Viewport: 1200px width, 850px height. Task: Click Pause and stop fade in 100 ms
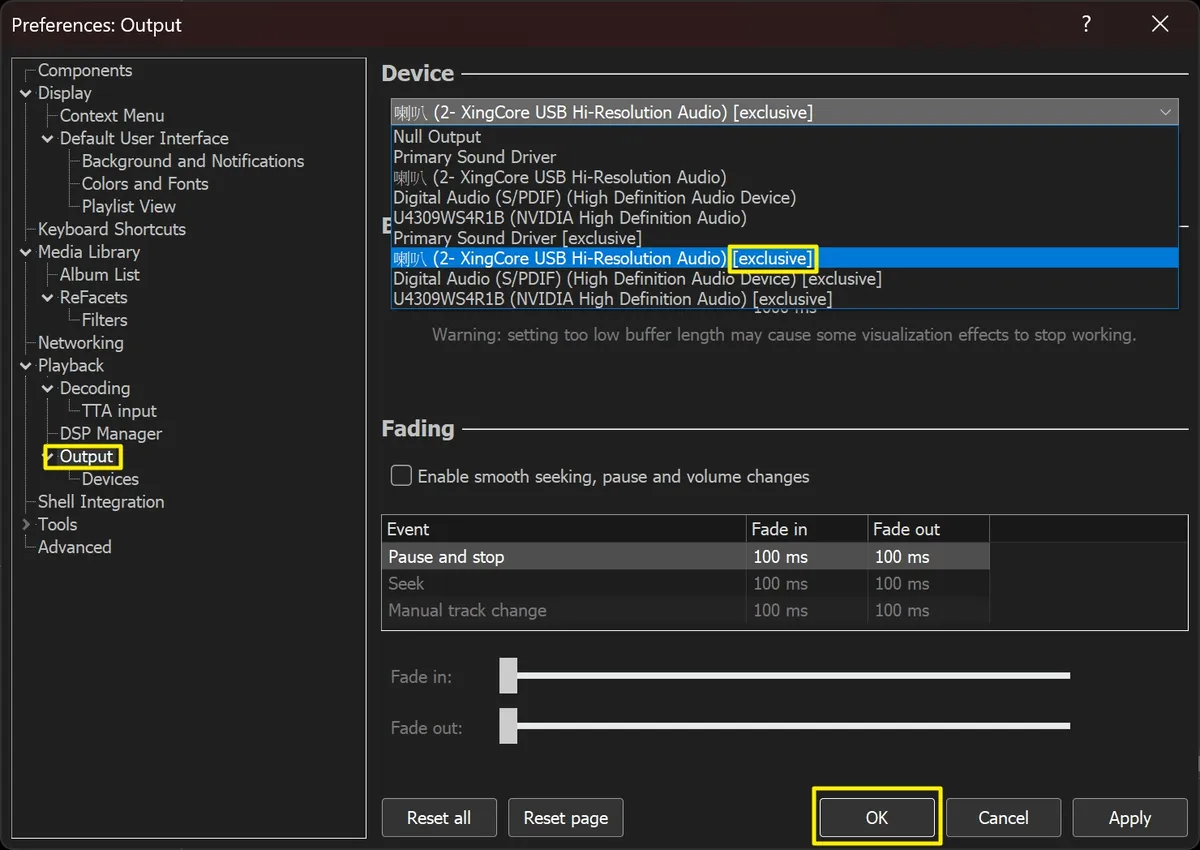tap(780, 557)
